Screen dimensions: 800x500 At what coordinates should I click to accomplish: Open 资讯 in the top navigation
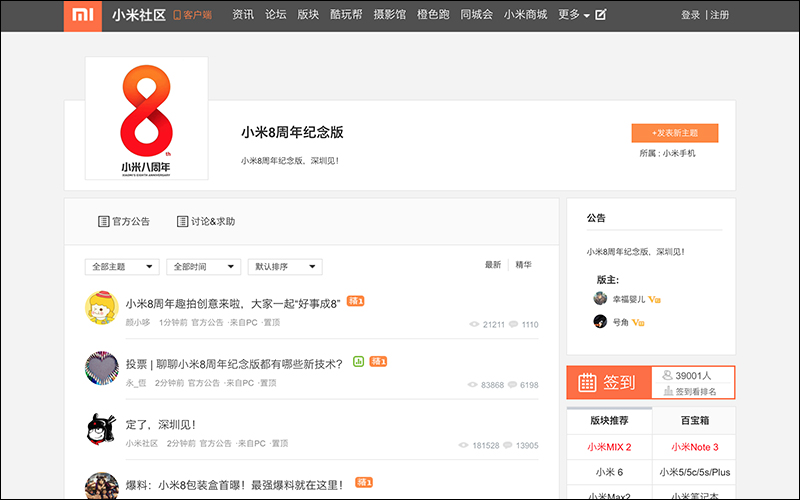coord(243,15)
